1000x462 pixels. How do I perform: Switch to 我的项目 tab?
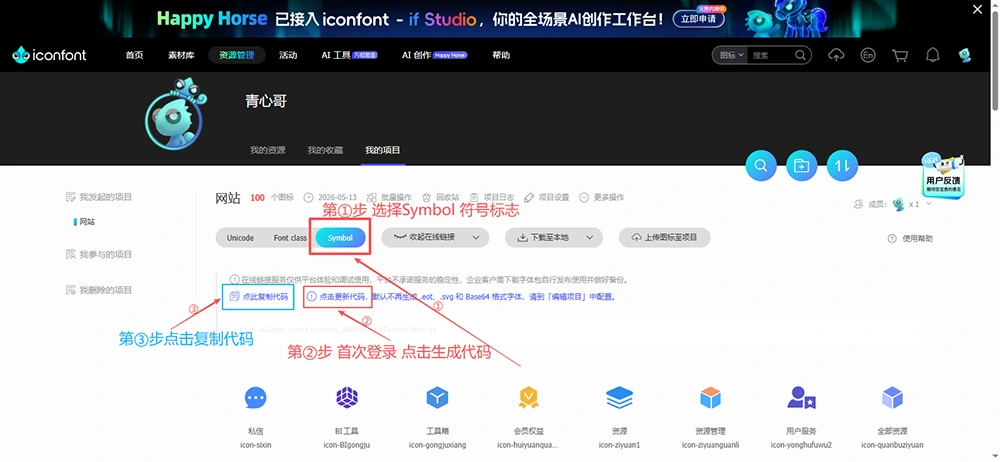(383, 151)
